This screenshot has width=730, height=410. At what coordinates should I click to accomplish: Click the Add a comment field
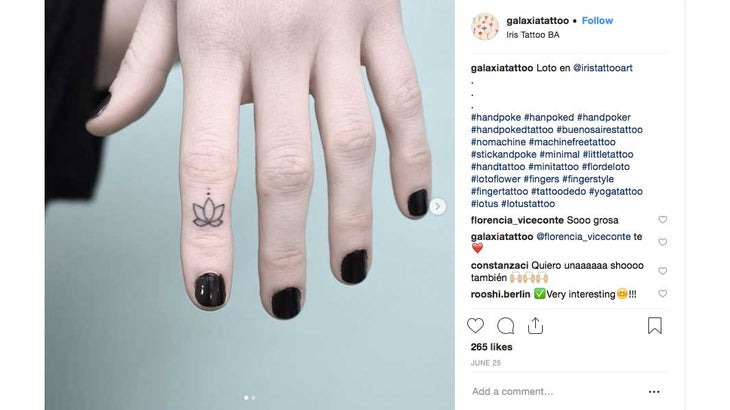click(554, 392)
